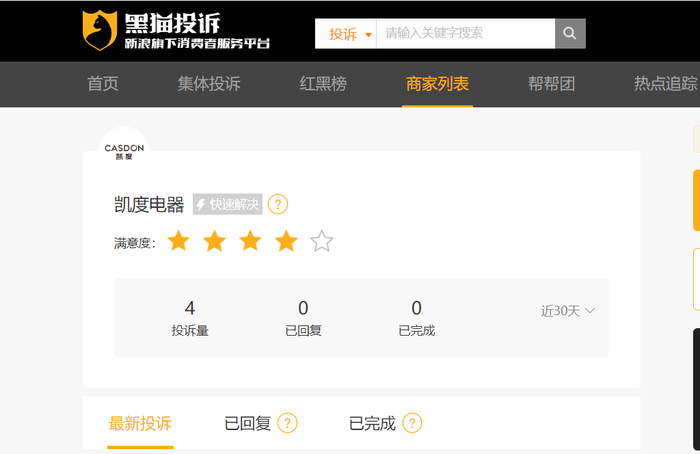Click the help icon next to 已完成 tab
The image size is (700, 454).
coord(412,423)
